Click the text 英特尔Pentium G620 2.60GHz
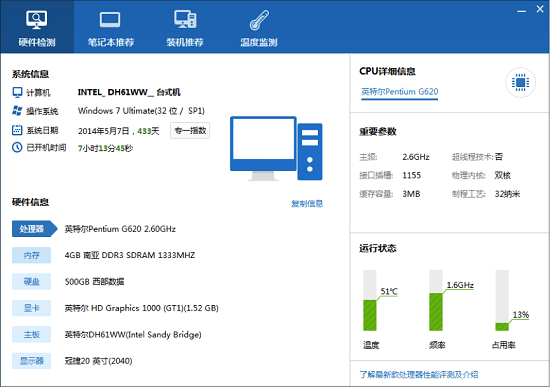Screen dimensions: 550x387 pyautogui.click(x=120, y=229)
